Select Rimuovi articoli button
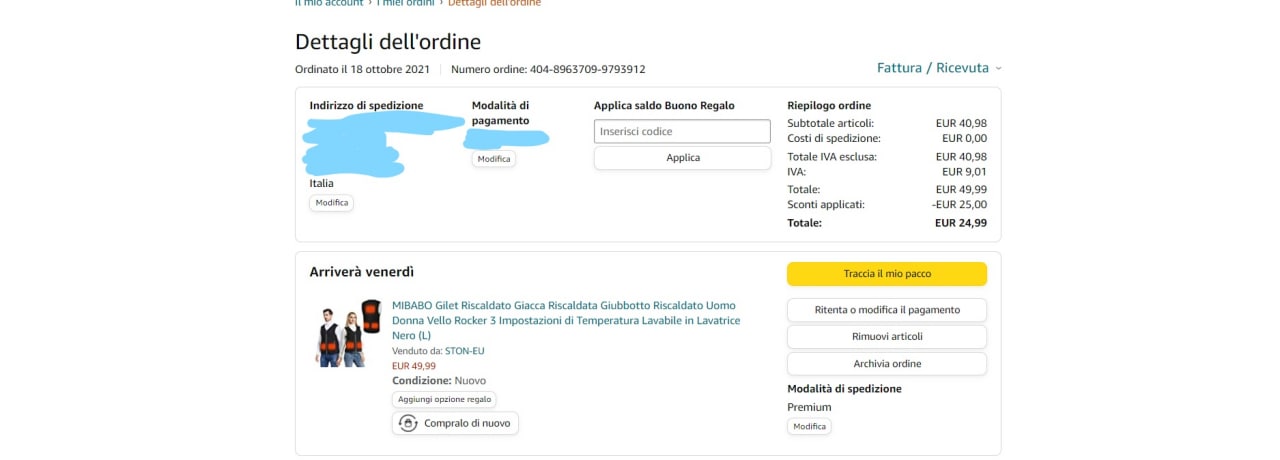1280x460 pixels. pos(886,337)
